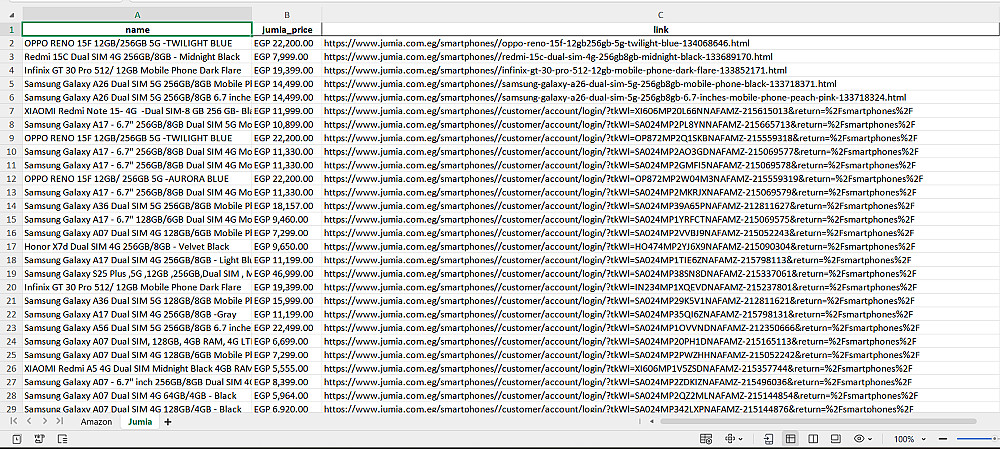
Task: Open infinix-gt-30-pro dark-flare link in row 4
Action: 555,70
